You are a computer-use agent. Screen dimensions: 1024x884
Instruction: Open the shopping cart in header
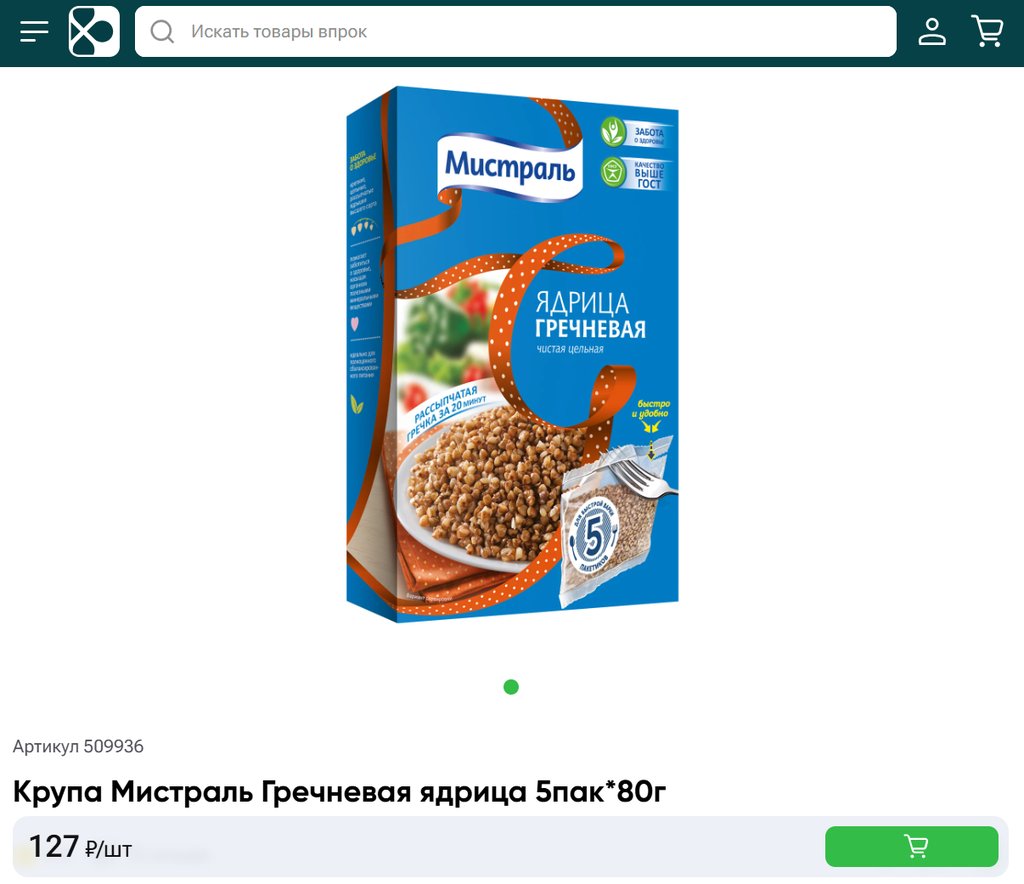click(x=988, y=31)
